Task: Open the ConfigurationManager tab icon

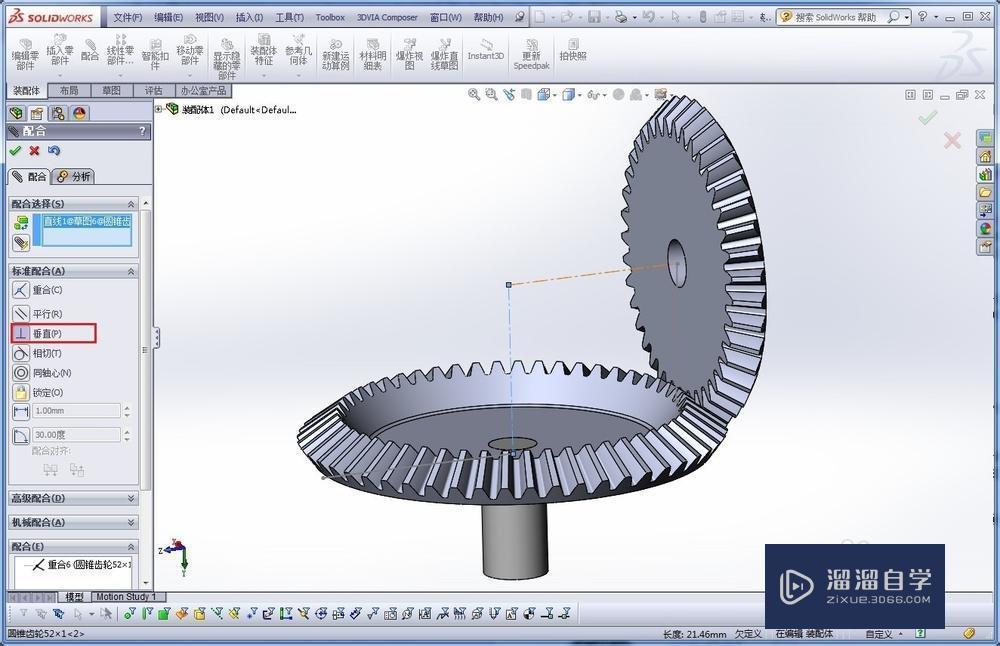Action: point(58,114)
